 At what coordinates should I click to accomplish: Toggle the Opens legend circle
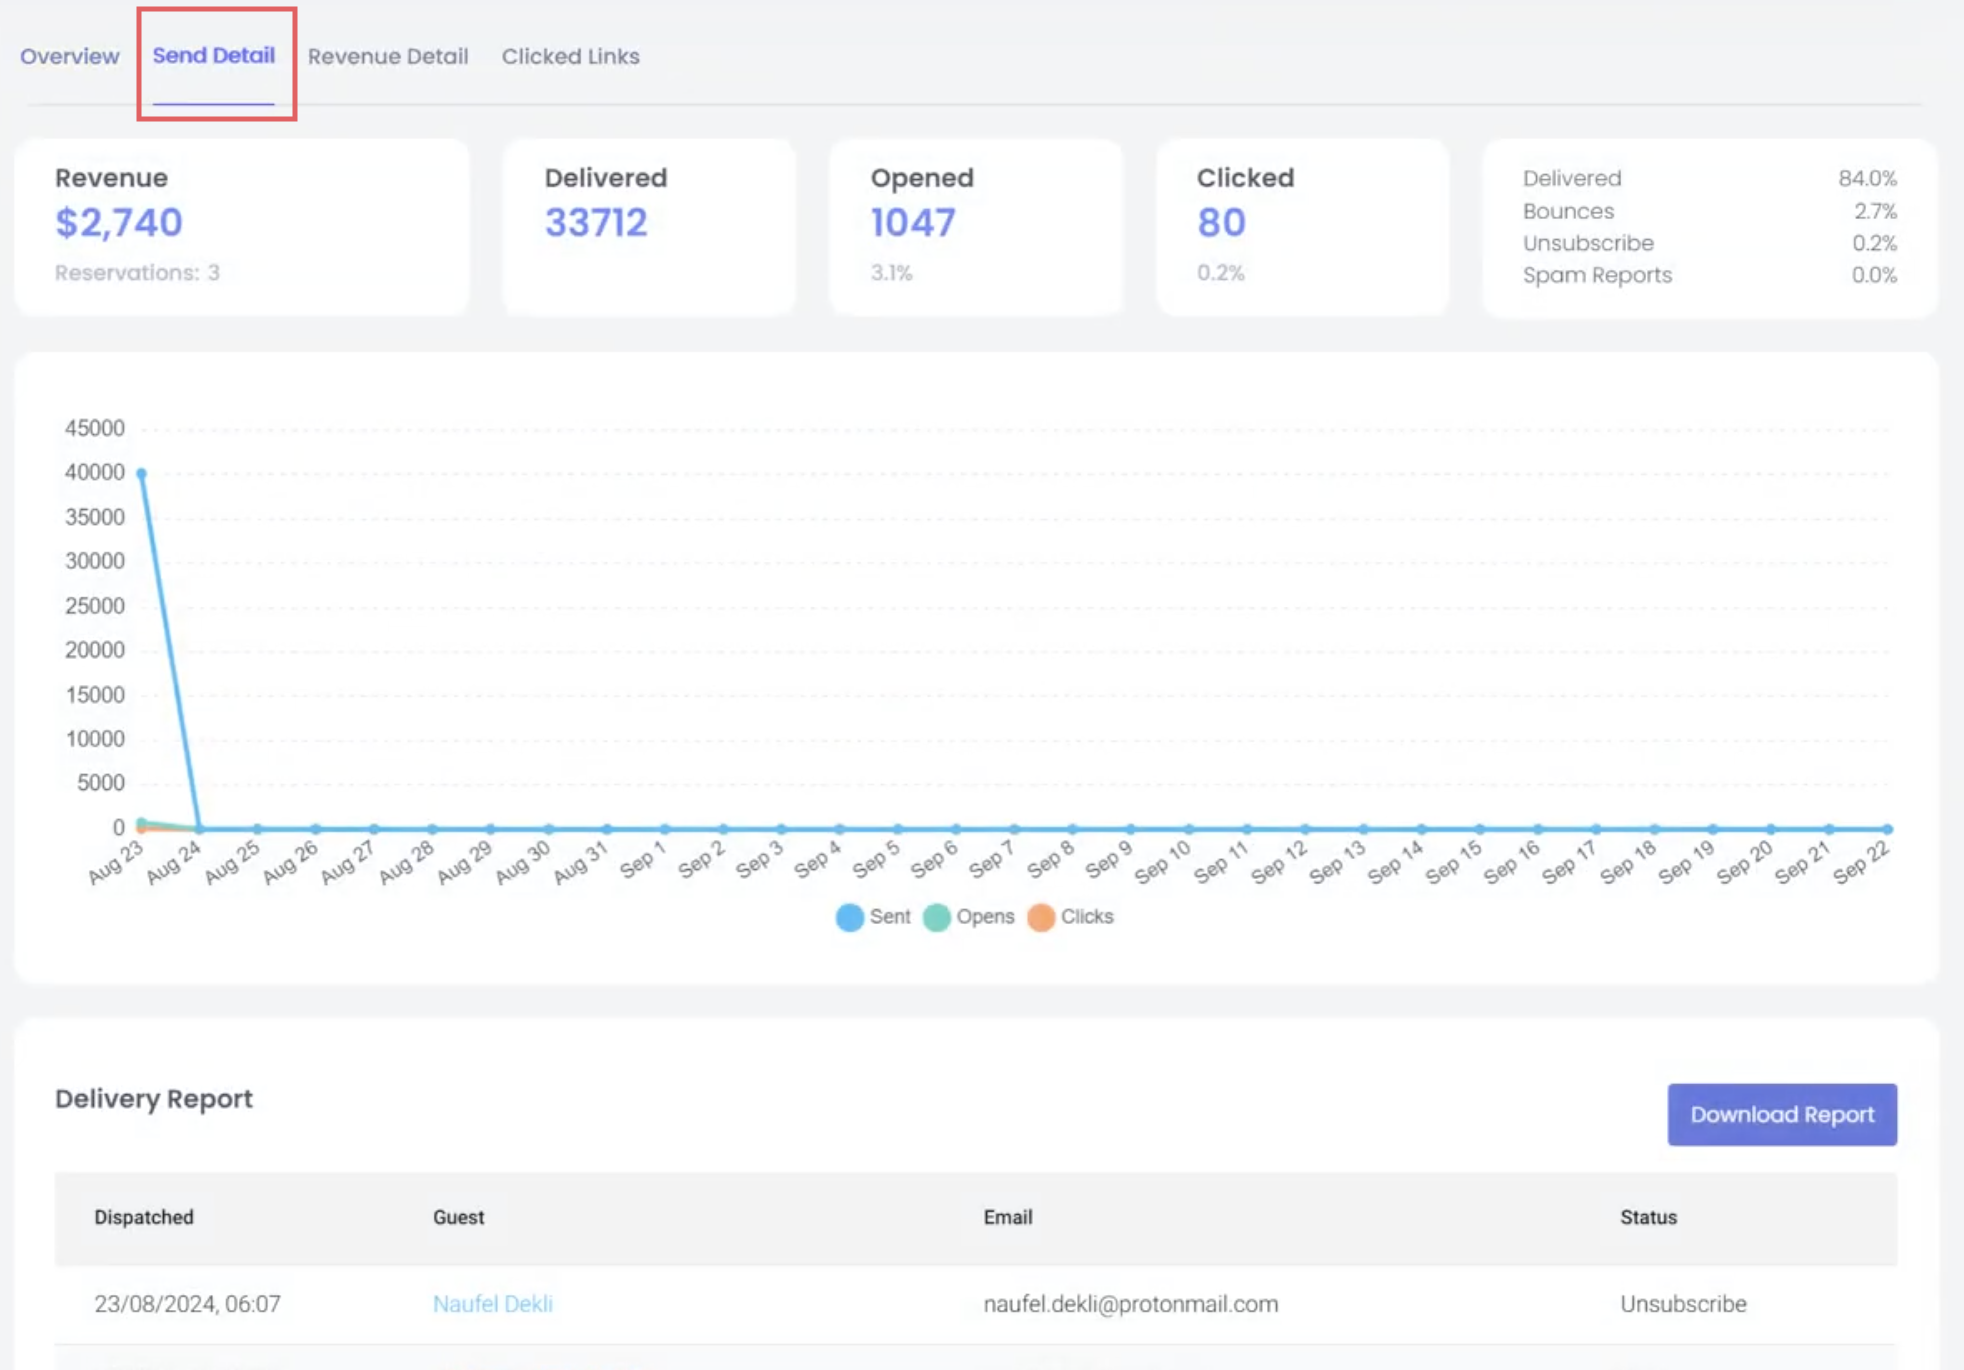click(936, 917)
